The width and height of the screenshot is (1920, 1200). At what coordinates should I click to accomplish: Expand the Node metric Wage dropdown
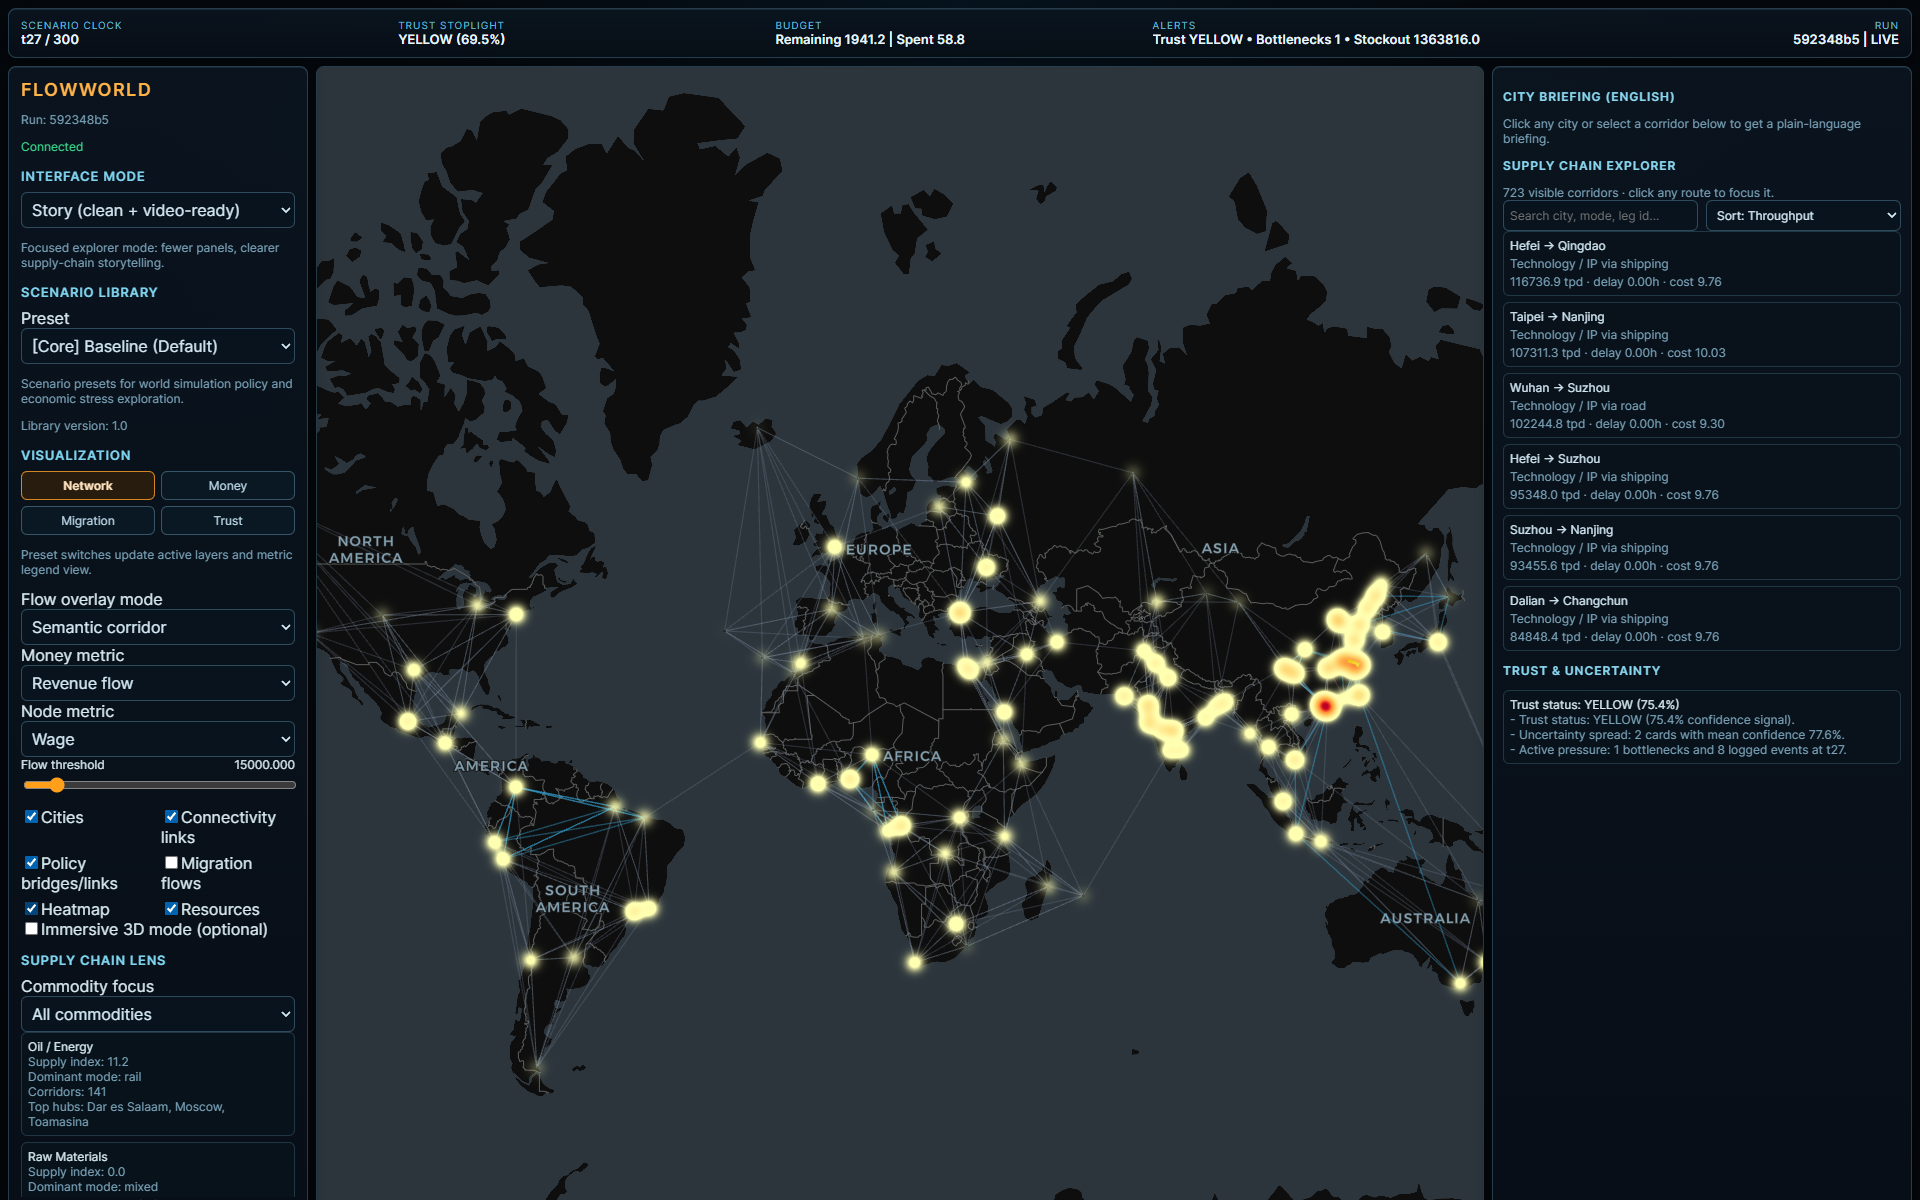(x=158, y=739)
